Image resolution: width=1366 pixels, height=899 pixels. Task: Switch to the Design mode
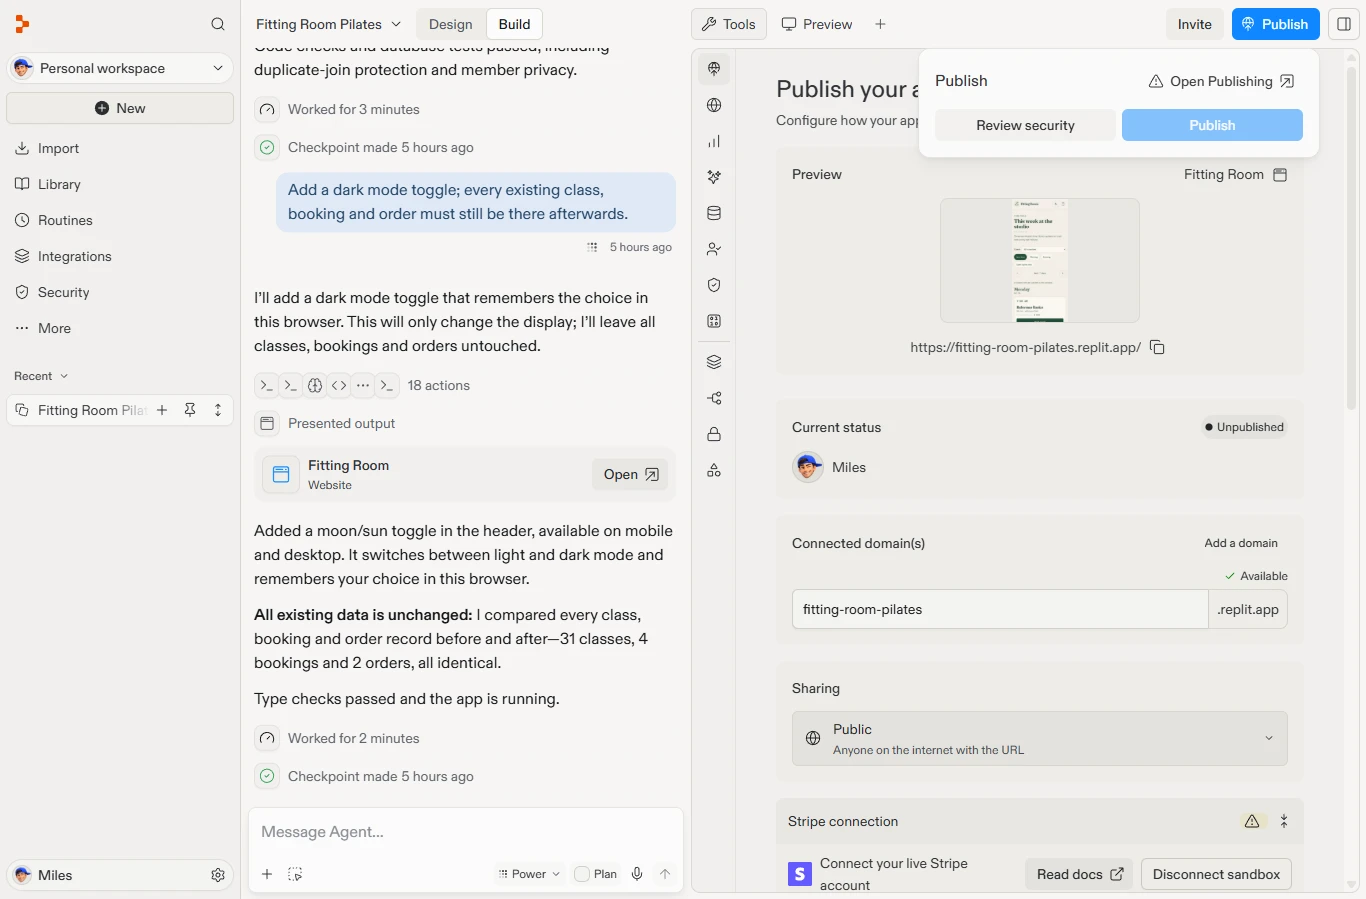(x=451, y=24)
